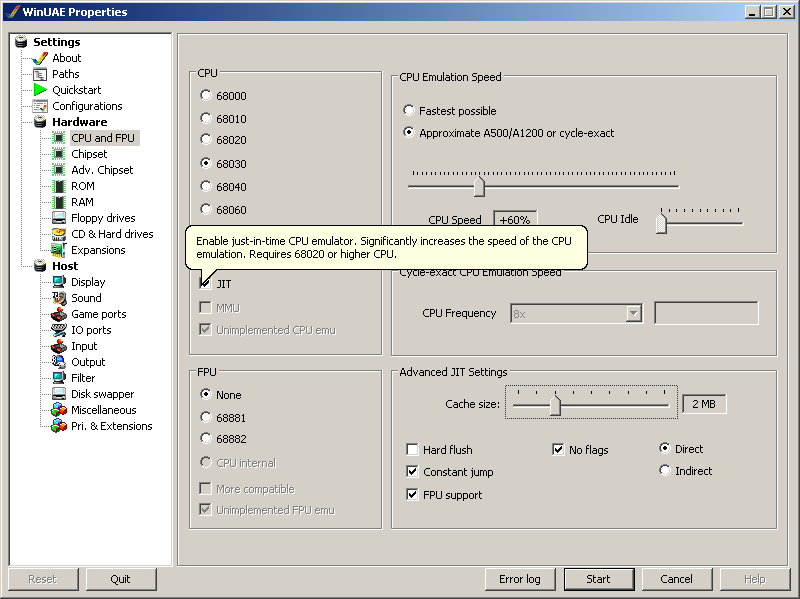Click the Expansions board icon
Viewport: 800px width, 599px height.
click(x=59, y=250)
